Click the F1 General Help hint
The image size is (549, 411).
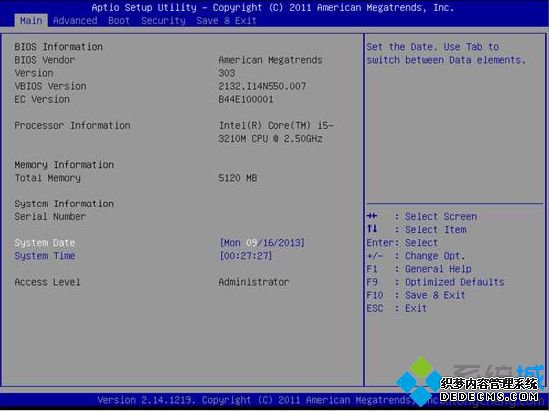[419, 269]
